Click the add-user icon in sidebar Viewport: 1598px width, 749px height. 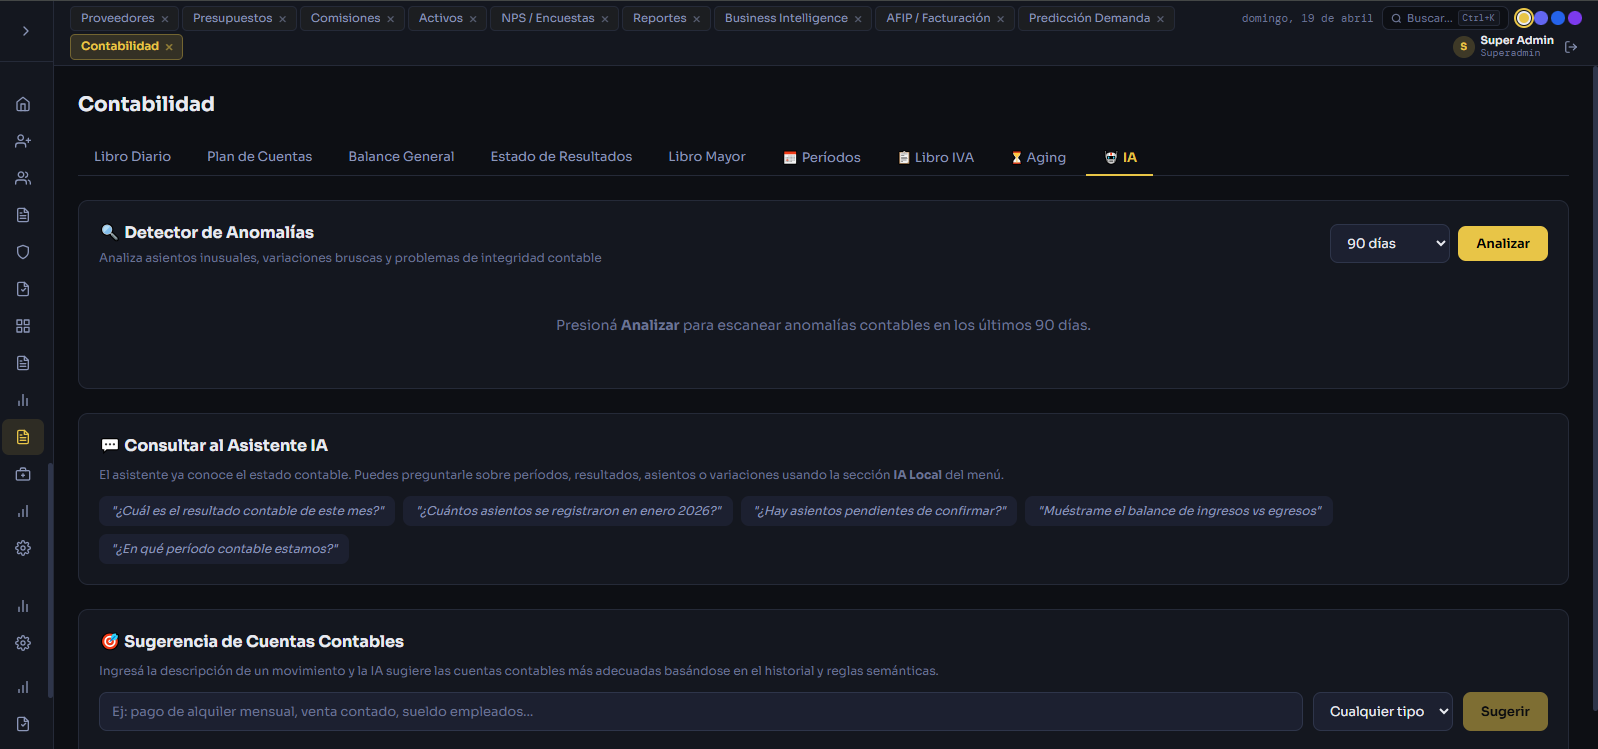coord(23,141)
